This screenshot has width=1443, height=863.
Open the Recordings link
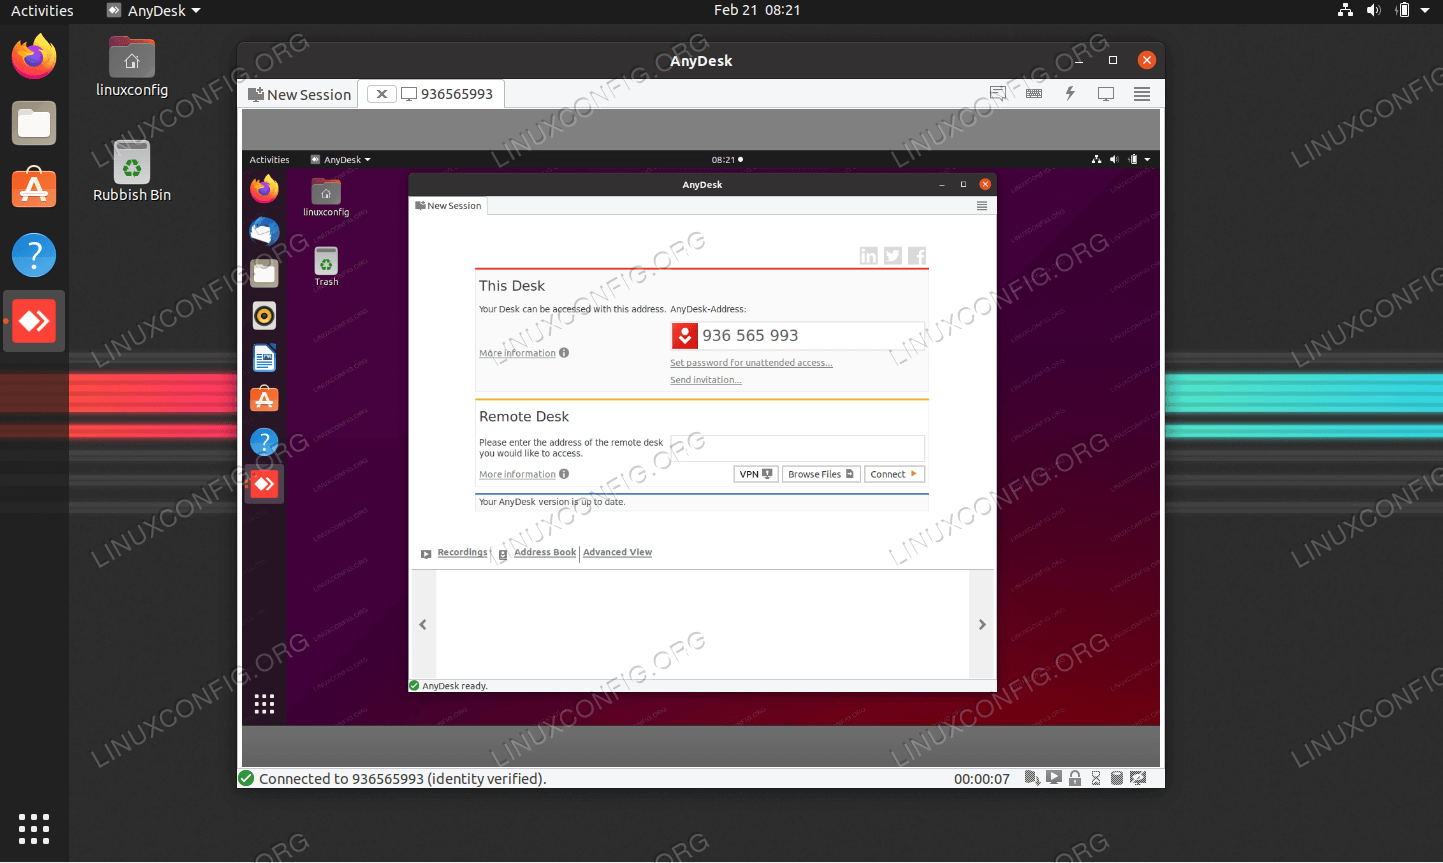click(463, 552)
